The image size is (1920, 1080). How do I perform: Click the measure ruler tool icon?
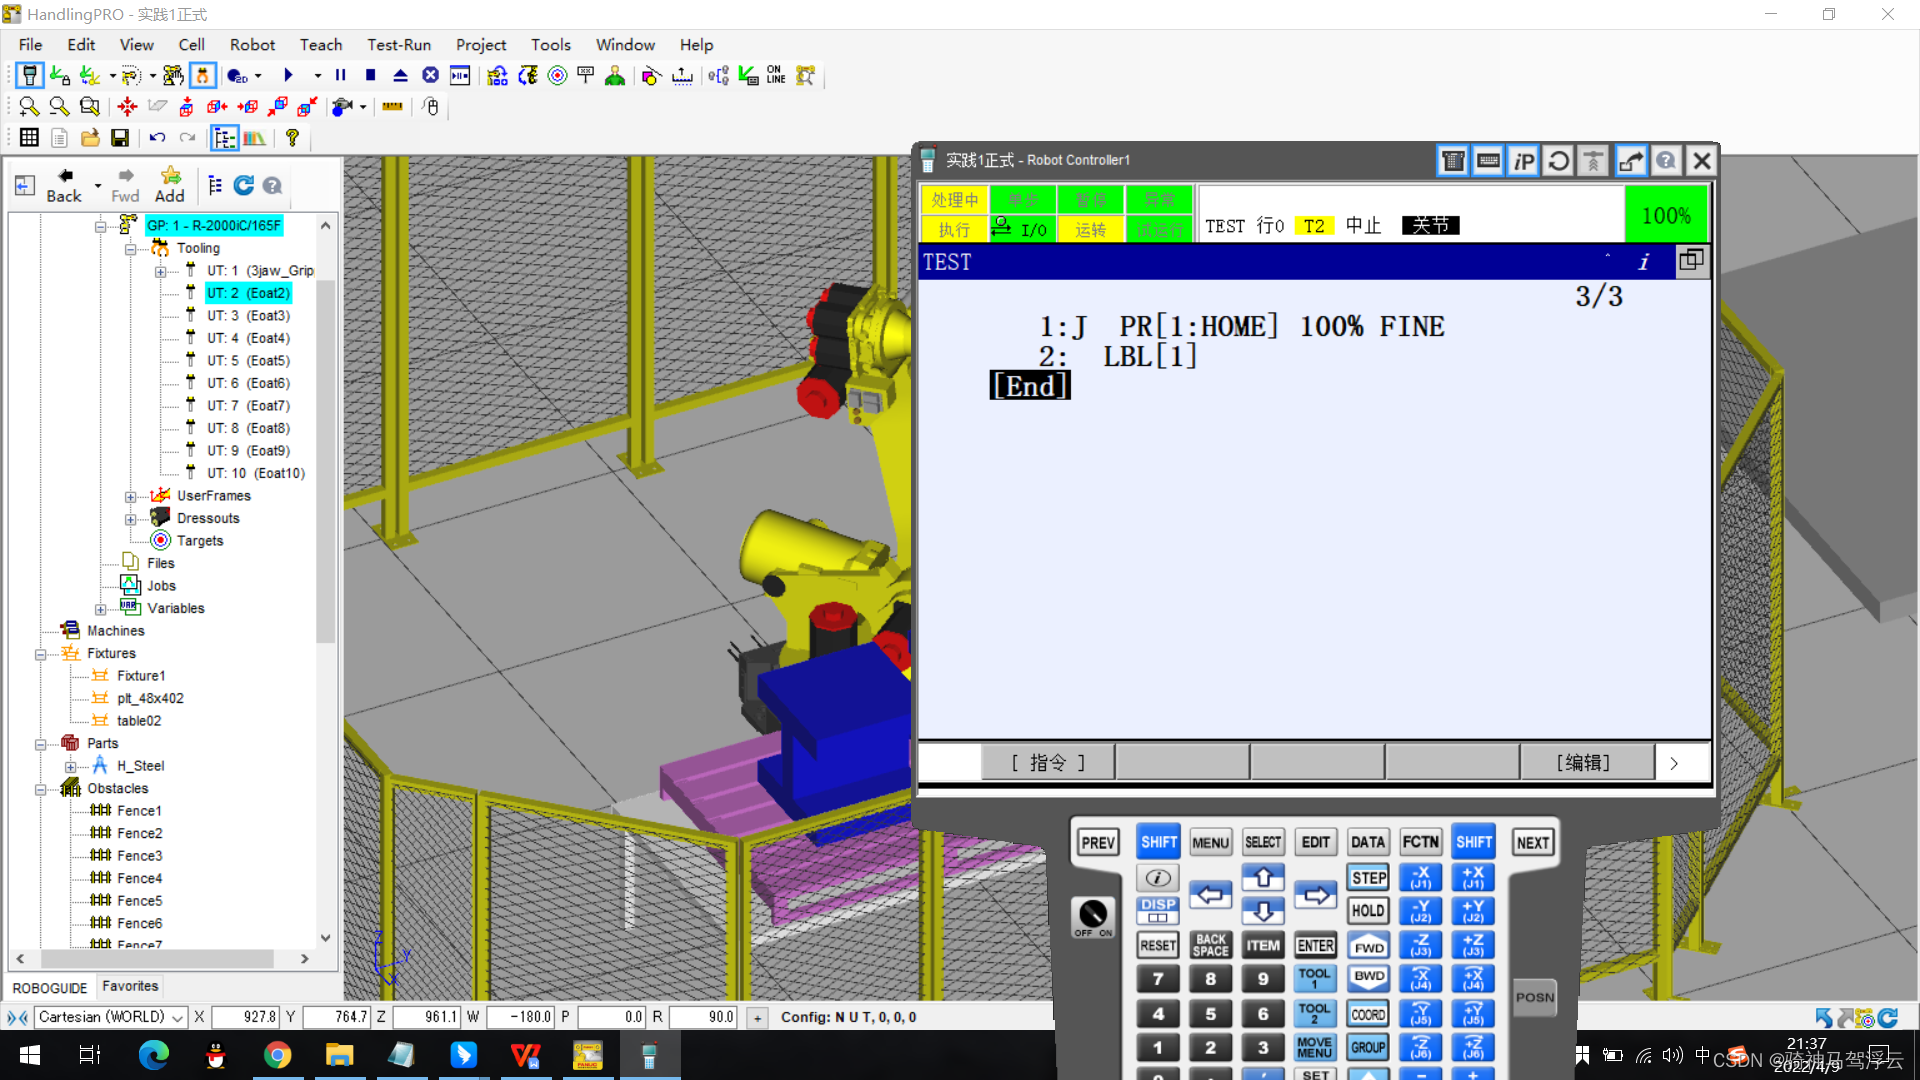(x=392, y=107)
